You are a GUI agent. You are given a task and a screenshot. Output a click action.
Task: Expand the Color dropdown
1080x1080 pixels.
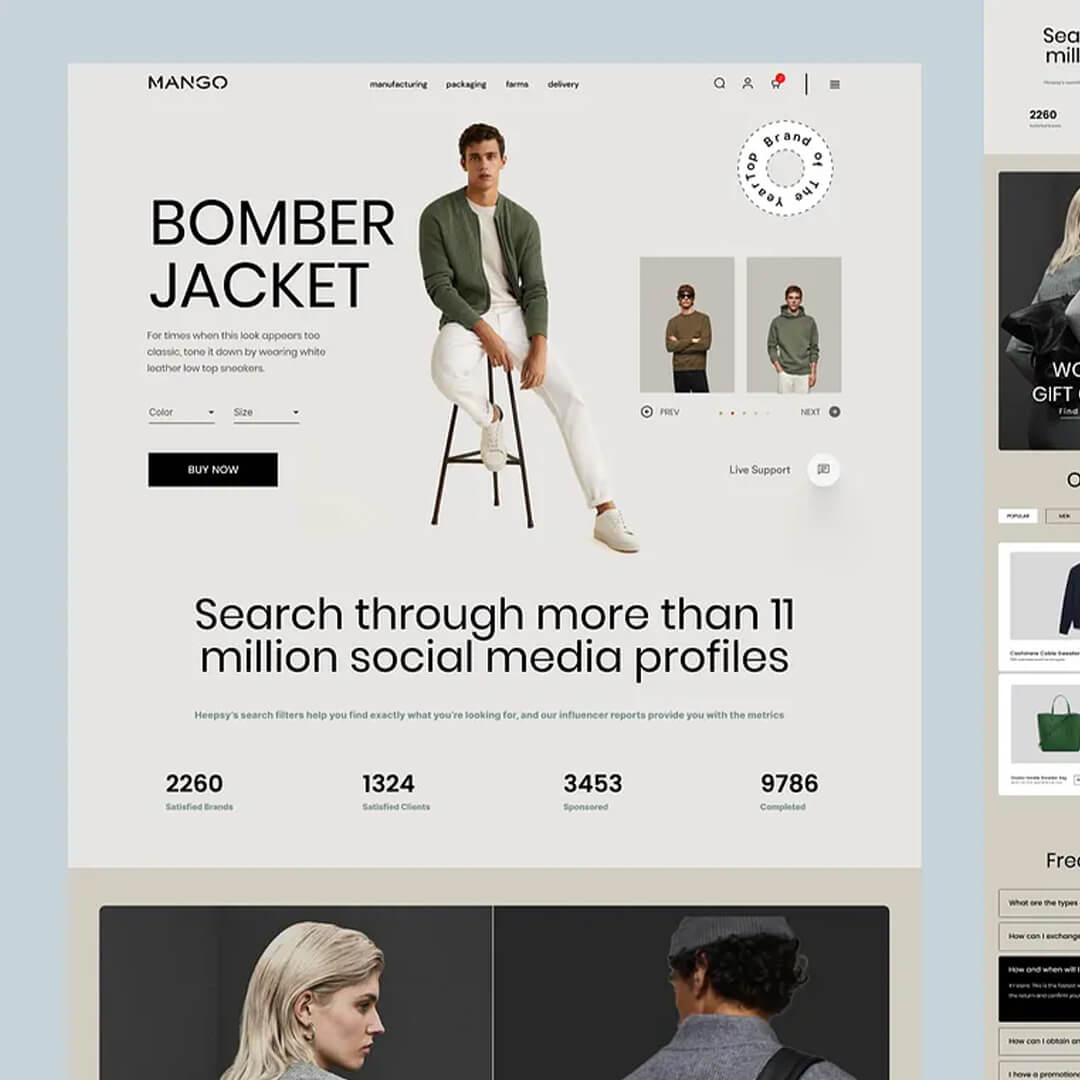click(x=181, y=412)
